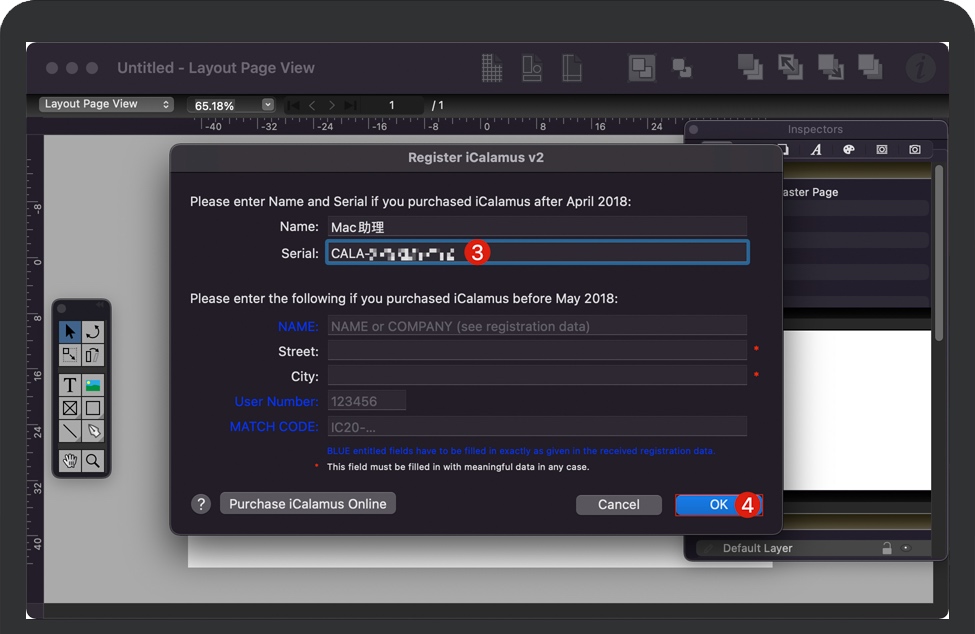The height and width of the screenshot is (634, 975).
Task: Select the rotate tool in tool palette
Action: coord(93,331)
